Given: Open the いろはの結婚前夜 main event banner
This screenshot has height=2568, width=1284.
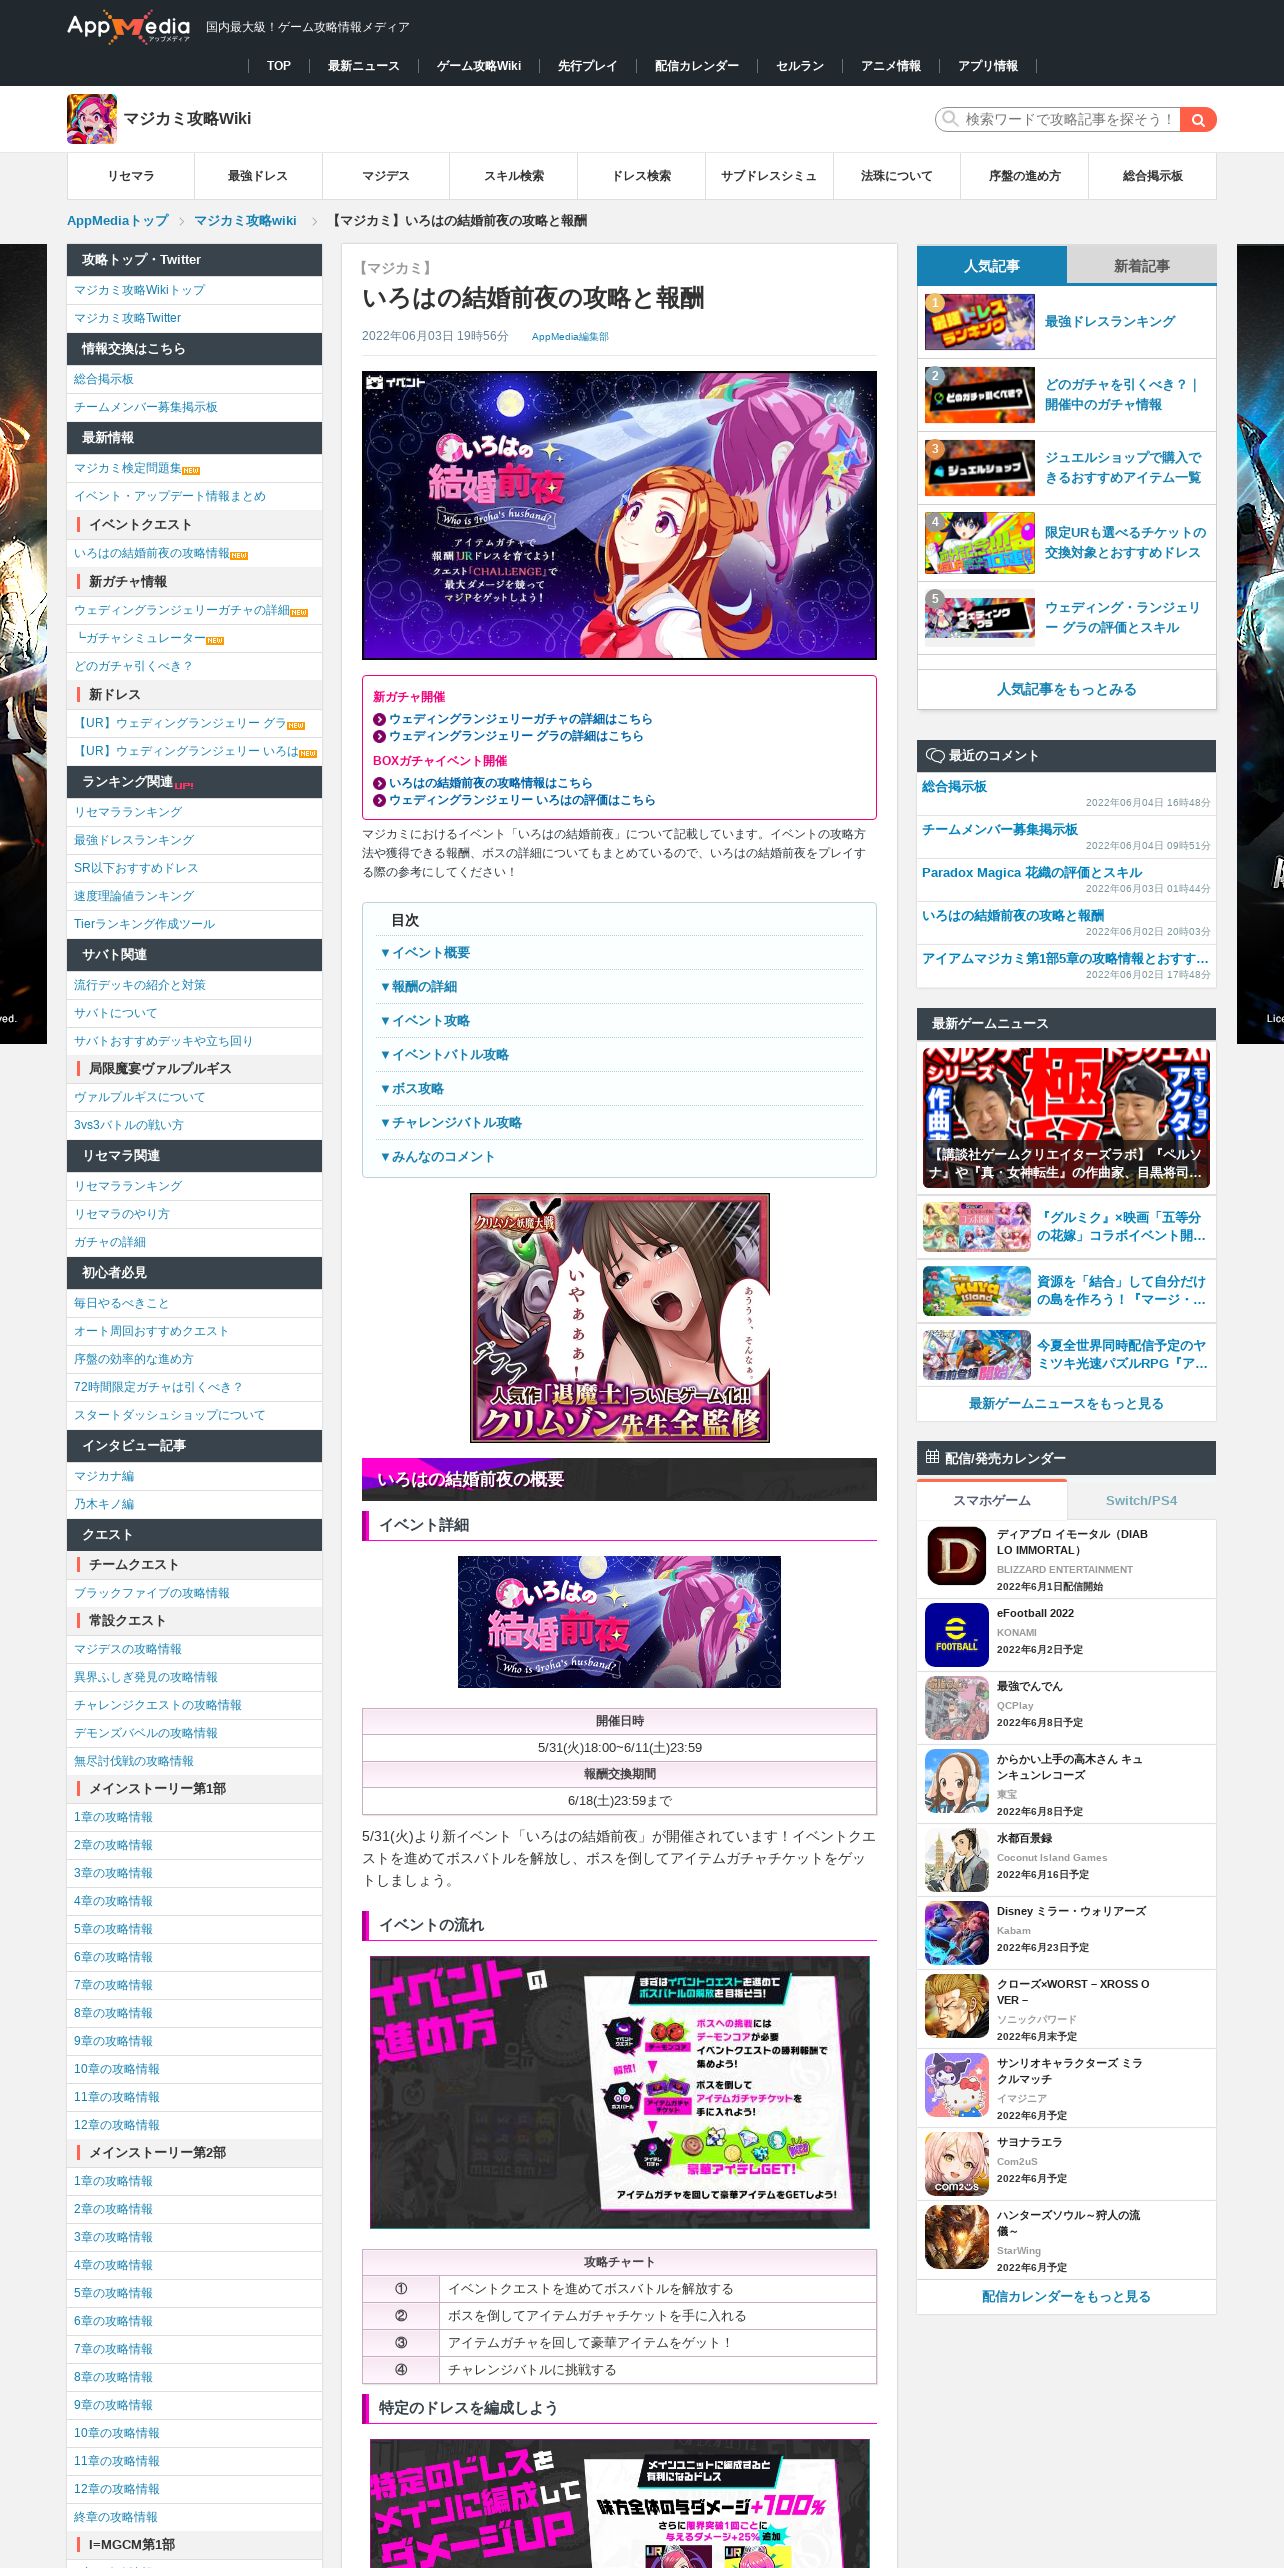Looking at the screenshot, I should 619,515.
